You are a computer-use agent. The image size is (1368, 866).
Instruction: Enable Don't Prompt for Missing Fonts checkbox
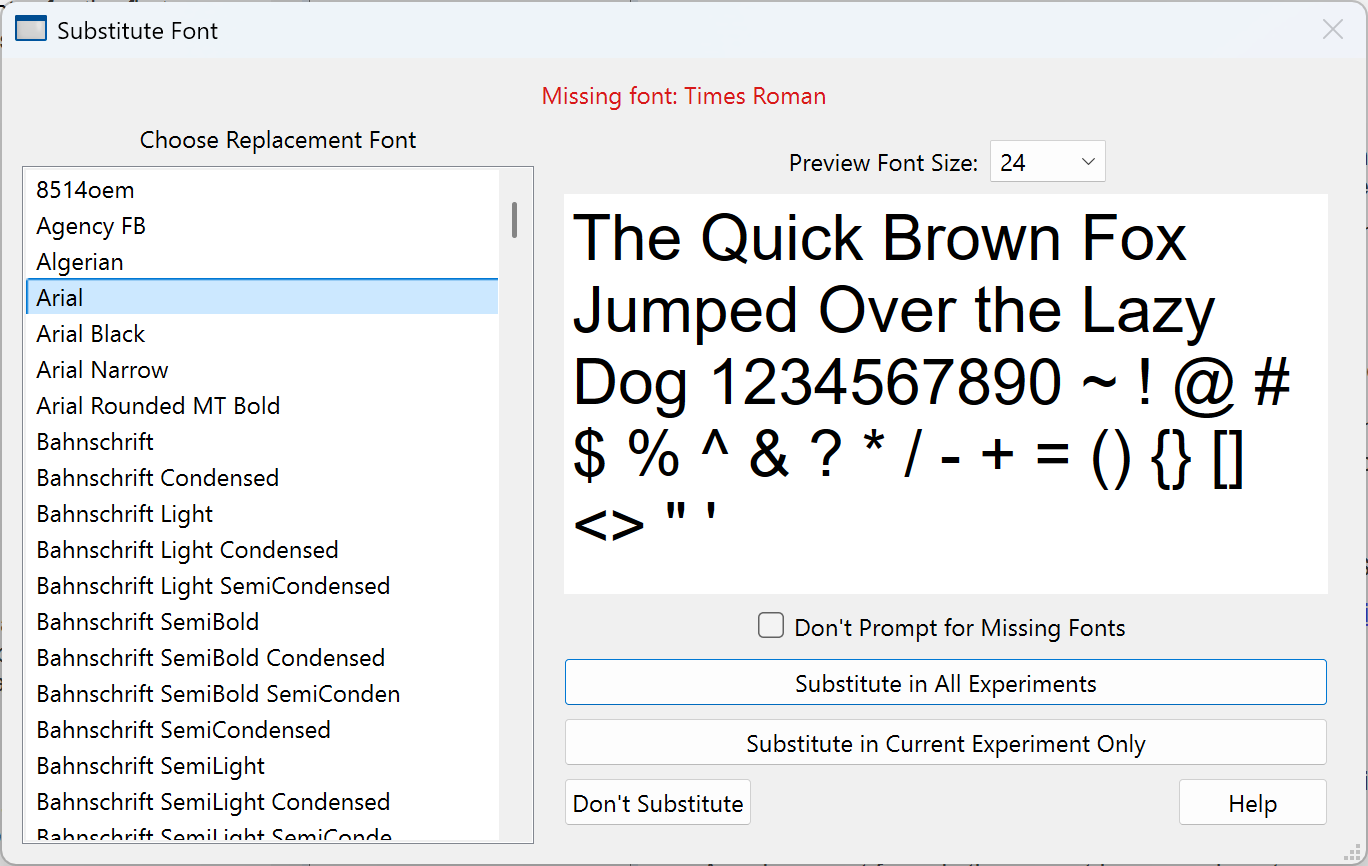point(771,626)
